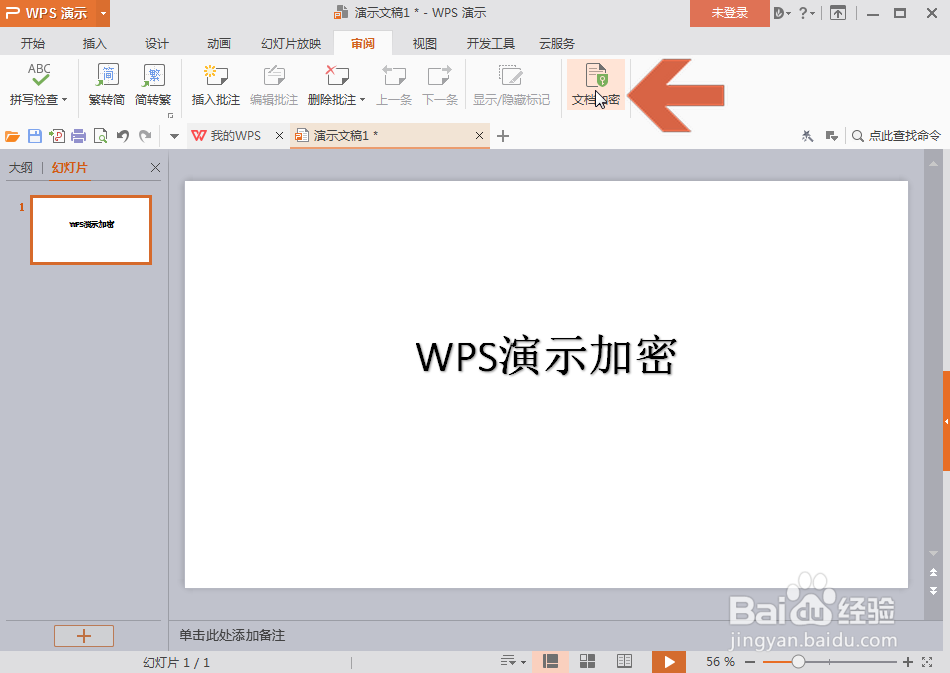
Task: Save the presentation using the save icon
Action: tap(32, 135)
